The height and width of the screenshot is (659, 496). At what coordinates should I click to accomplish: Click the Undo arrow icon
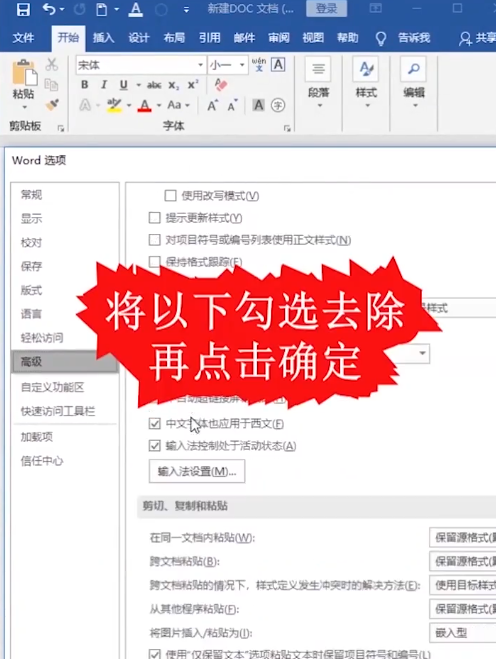[49, 8]
